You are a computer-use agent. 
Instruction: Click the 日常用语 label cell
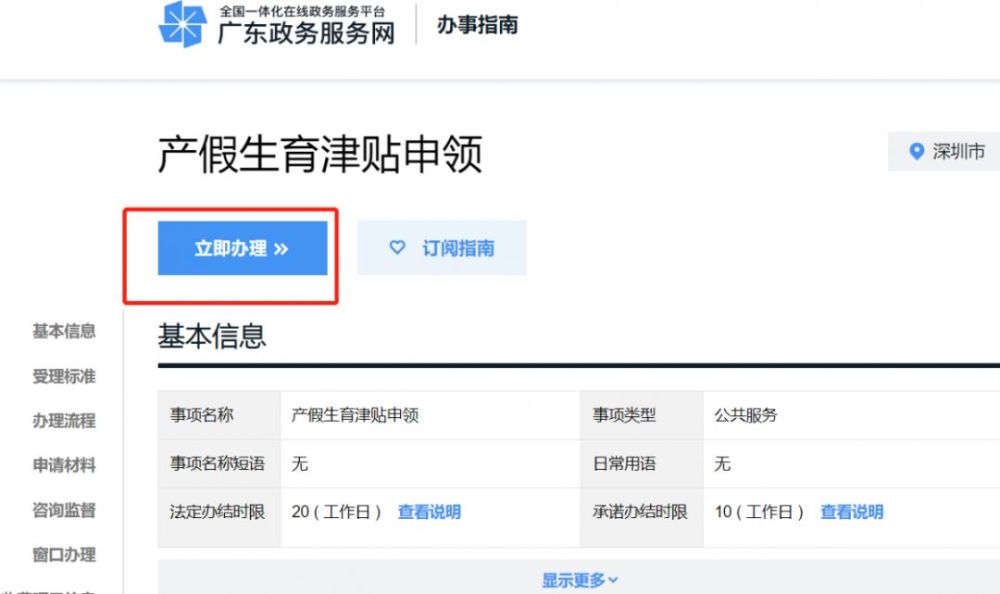[642, 463]
